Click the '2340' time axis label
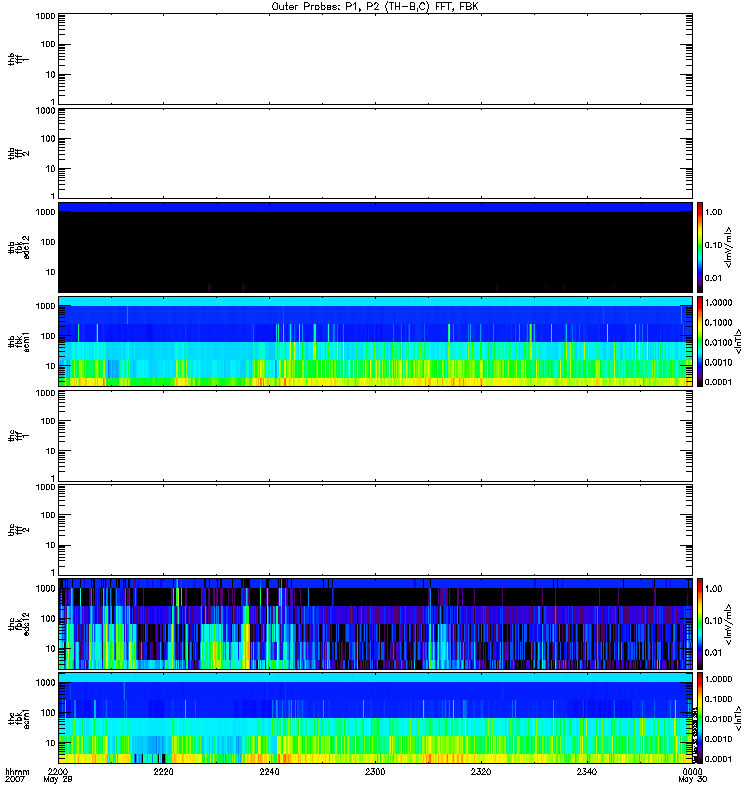750x800 pixels. coord(587,771)
